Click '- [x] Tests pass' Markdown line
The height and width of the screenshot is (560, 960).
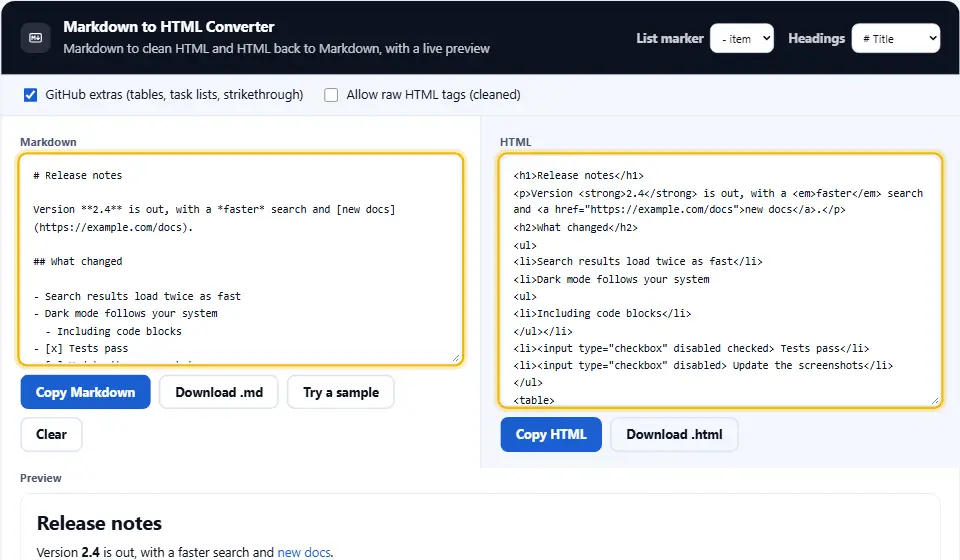pos(81,348)
